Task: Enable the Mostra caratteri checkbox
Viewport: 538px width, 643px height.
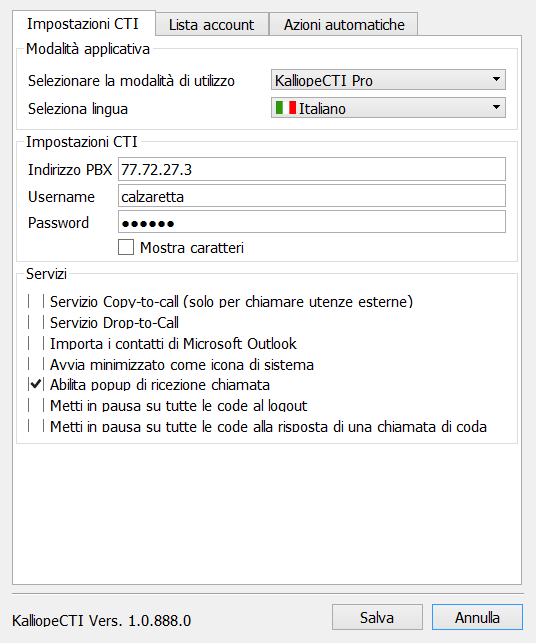Action: click(126, 248)
